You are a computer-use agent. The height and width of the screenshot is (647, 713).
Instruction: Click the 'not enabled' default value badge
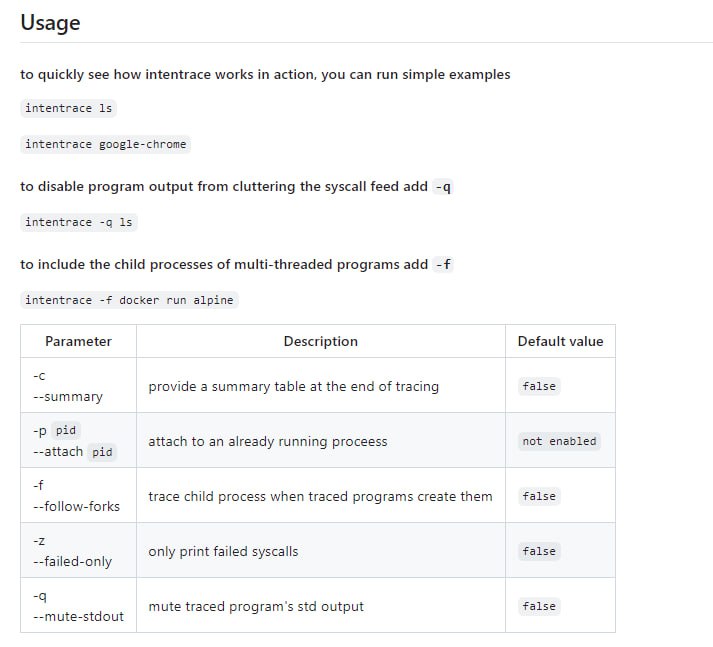point(559,441)
